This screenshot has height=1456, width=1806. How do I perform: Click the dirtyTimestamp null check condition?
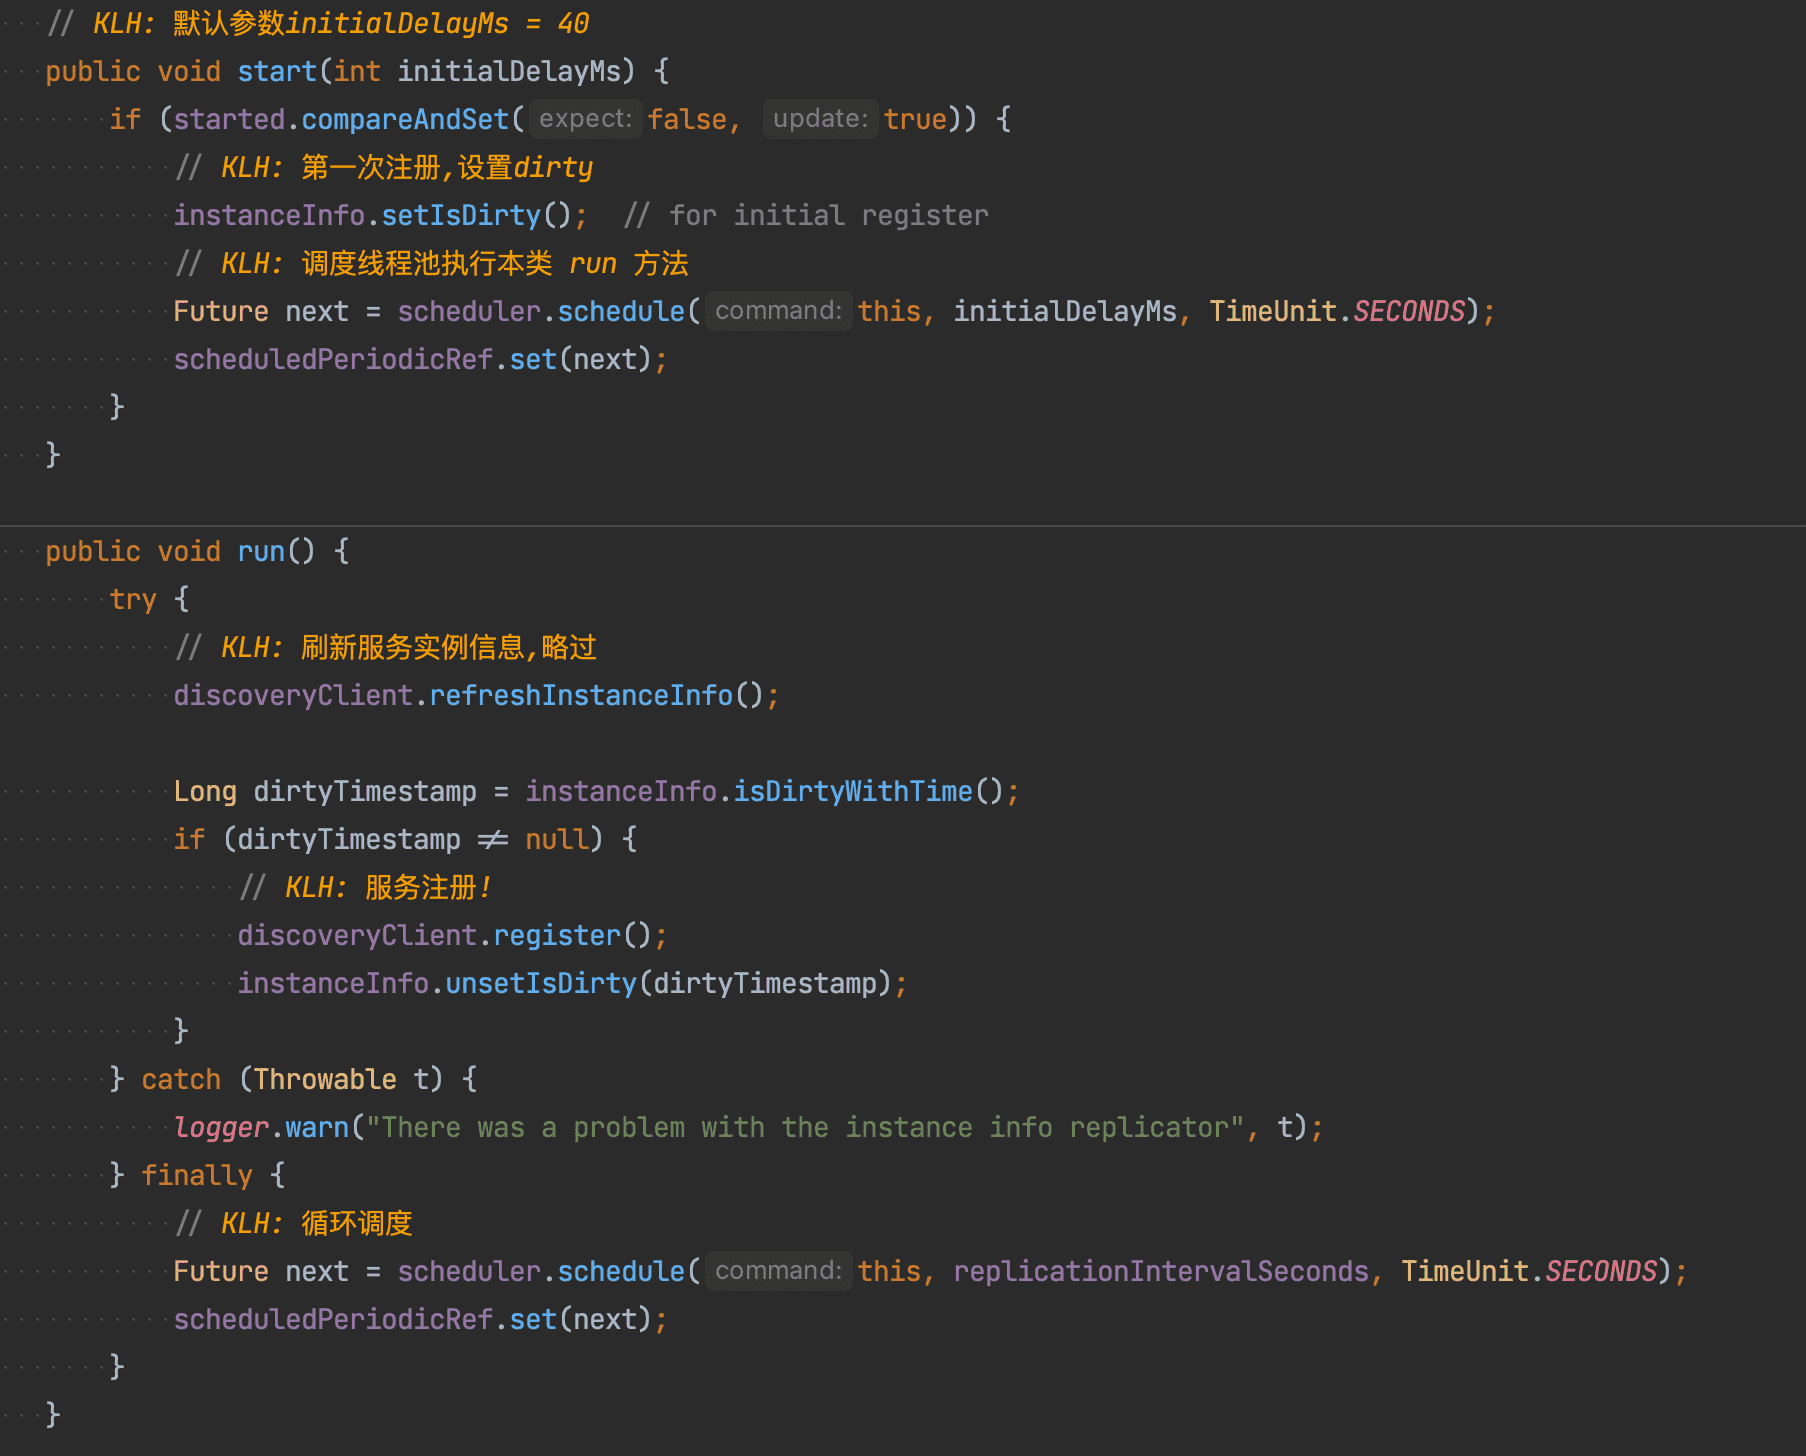point(413,839)
